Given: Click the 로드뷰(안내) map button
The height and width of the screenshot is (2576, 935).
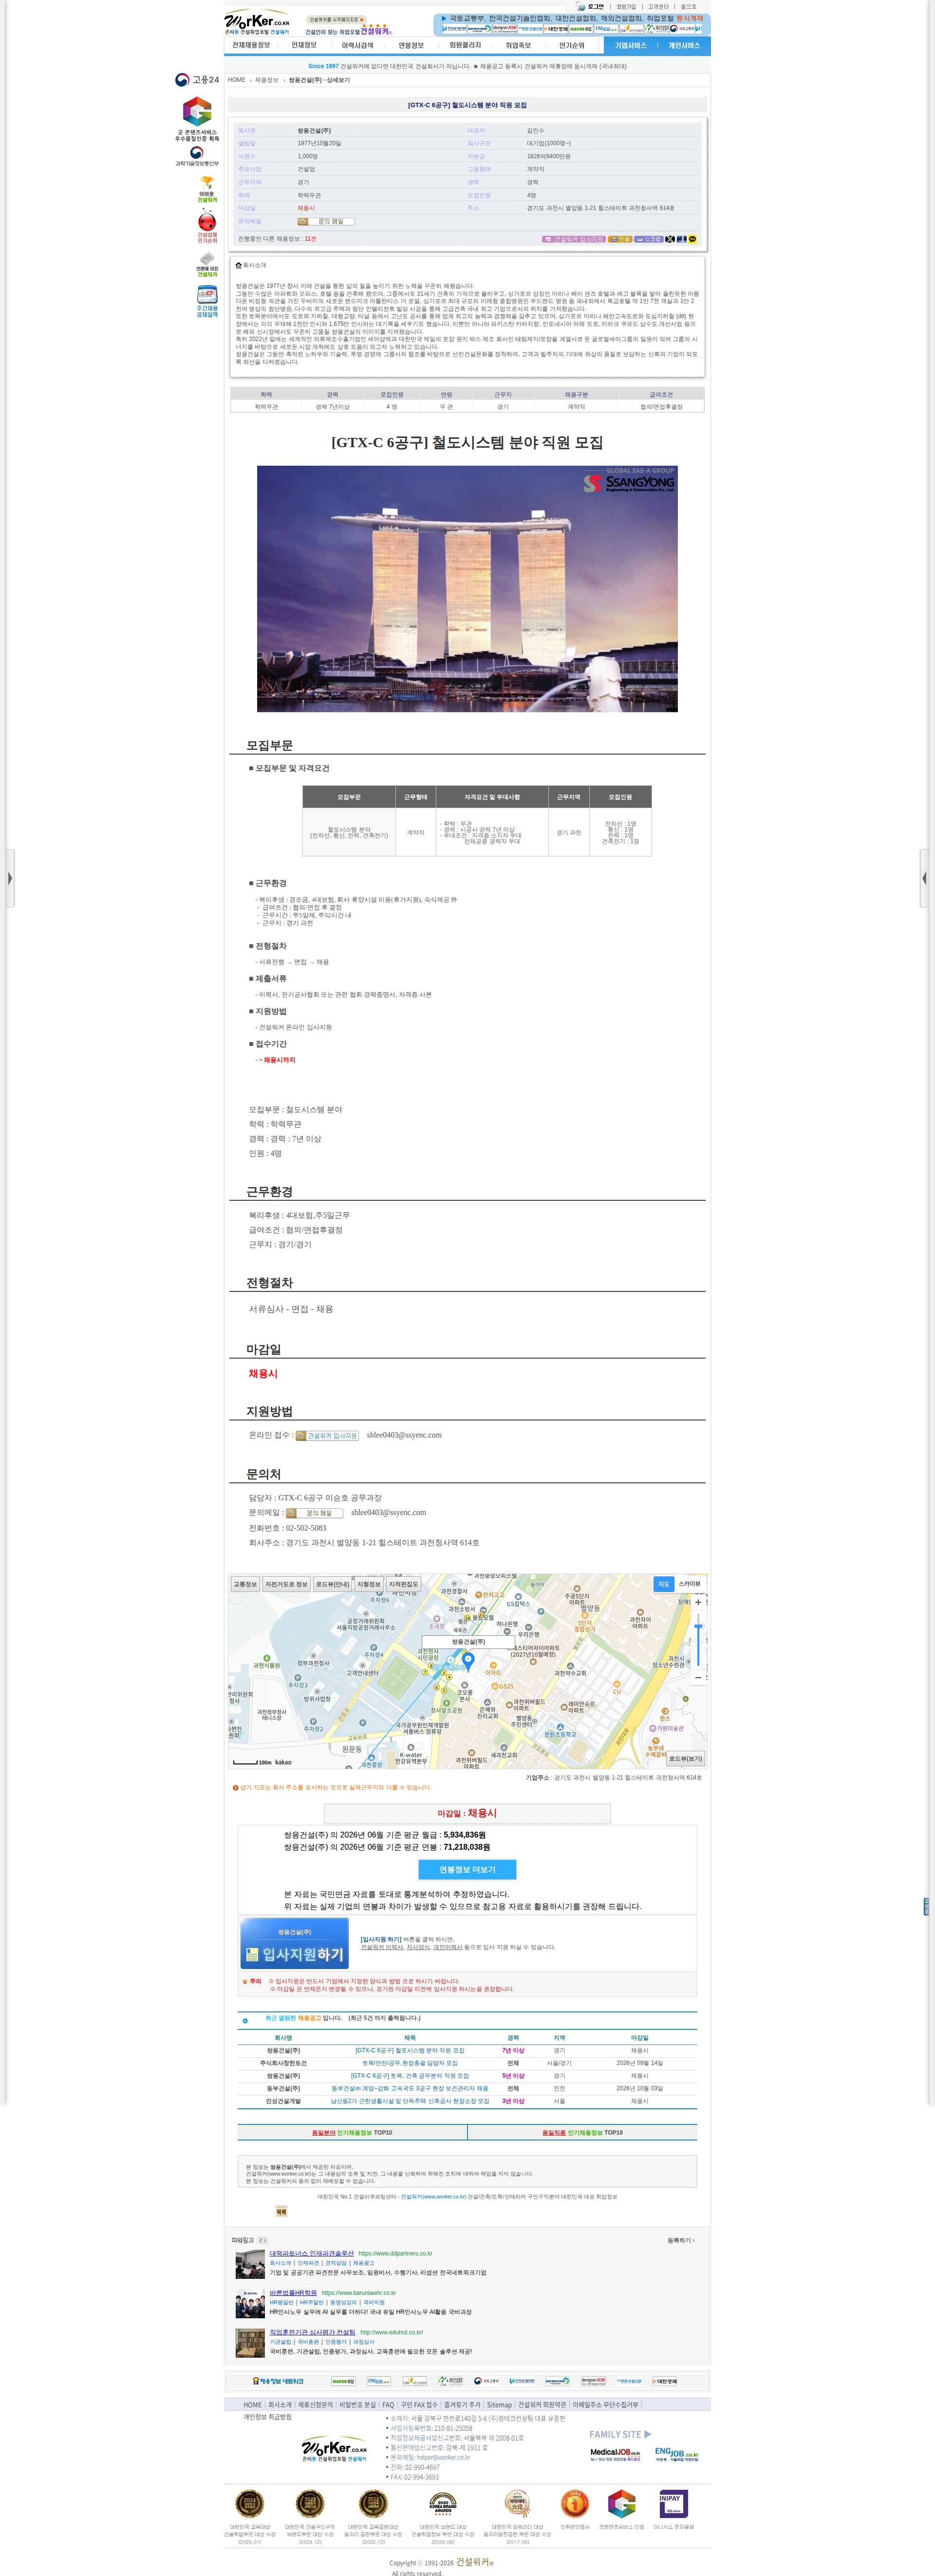Looking at the screenshot, I should (333, 1584).
